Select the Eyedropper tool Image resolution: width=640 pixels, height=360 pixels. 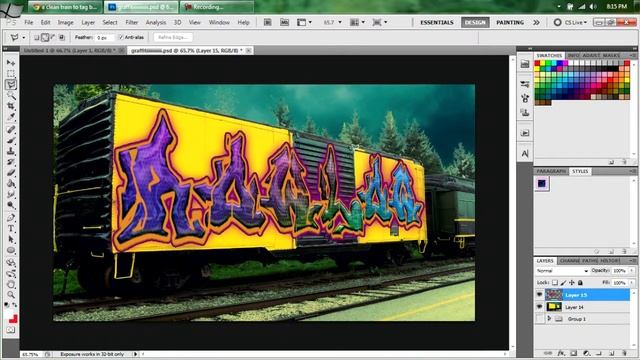[11, 117]
